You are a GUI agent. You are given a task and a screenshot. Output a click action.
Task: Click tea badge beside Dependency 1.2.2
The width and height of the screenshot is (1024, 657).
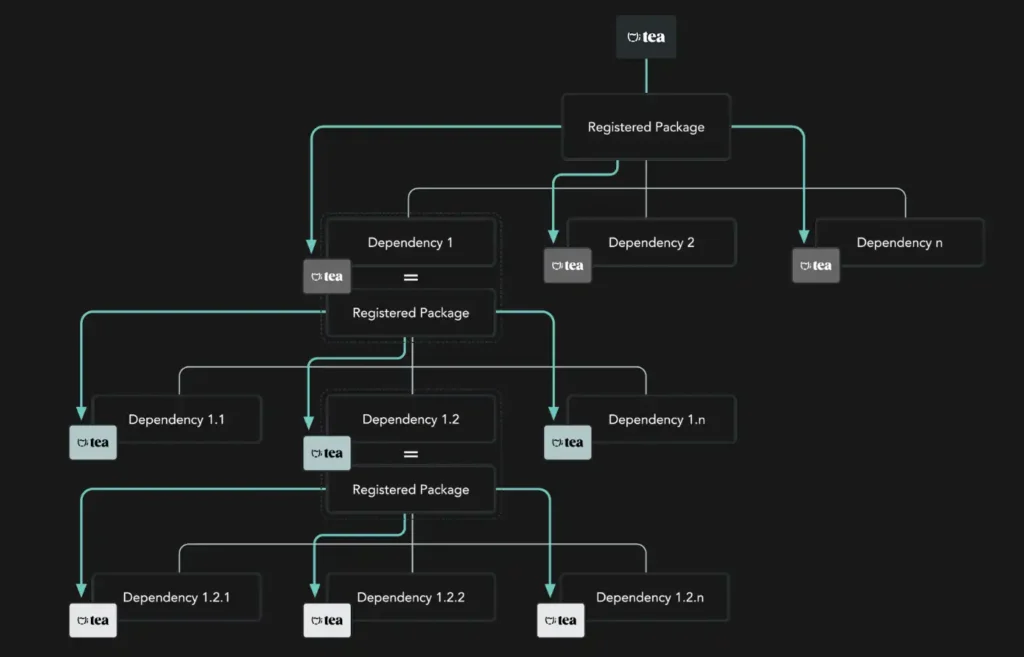(x=327, y=620)
